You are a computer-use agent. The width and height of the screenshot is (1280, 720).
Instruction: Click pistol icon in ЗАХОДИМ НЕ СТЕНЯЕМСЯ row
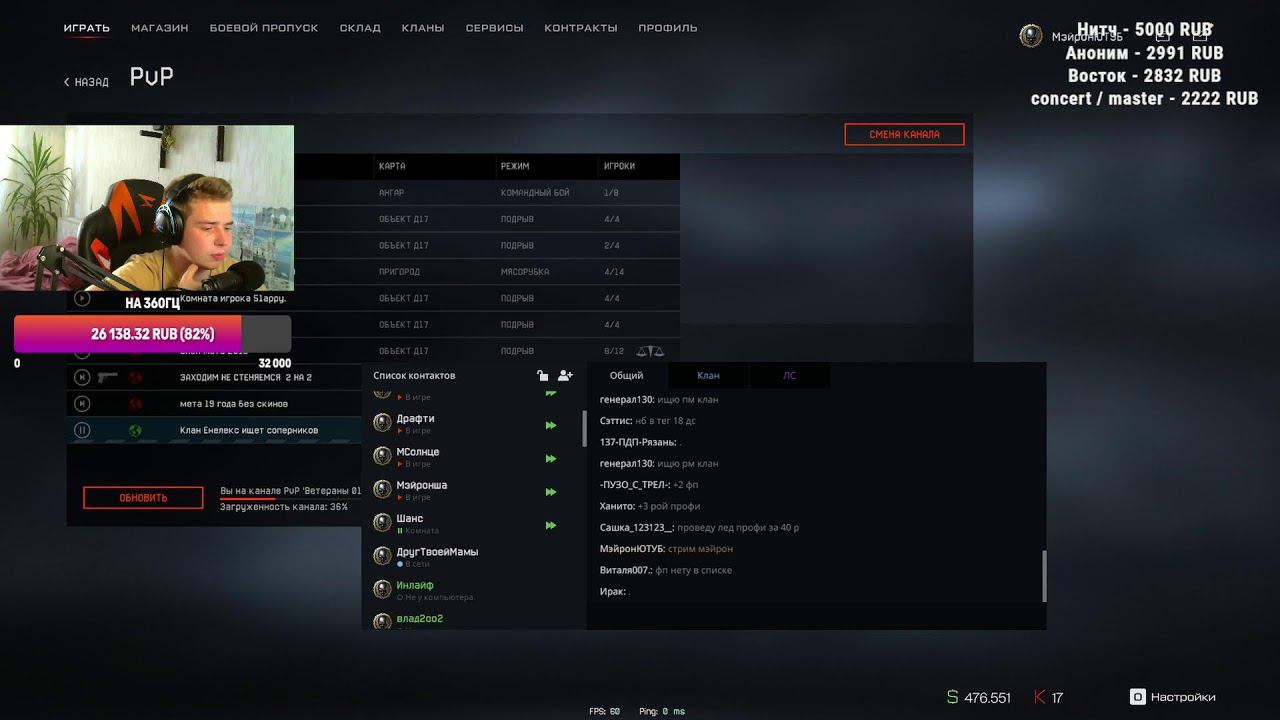click(x=108, y=377)
